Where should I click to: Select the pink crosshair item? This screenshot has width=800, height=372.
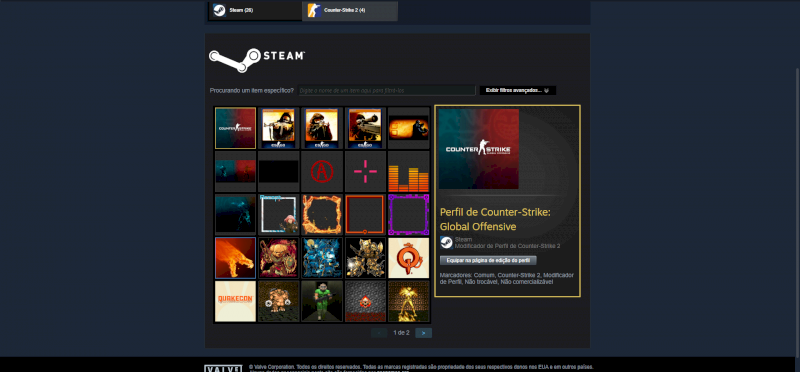pyautogui.click(x=365, y=171)
